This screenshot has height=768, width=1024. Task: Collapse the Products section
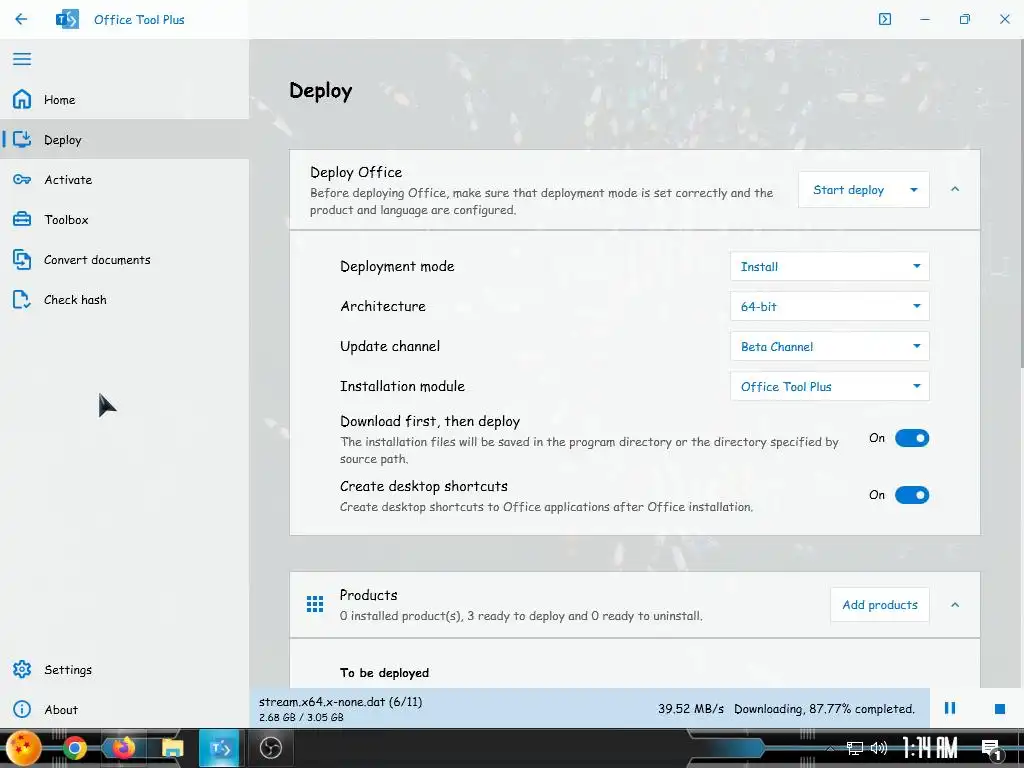click(x=955, y=605)
